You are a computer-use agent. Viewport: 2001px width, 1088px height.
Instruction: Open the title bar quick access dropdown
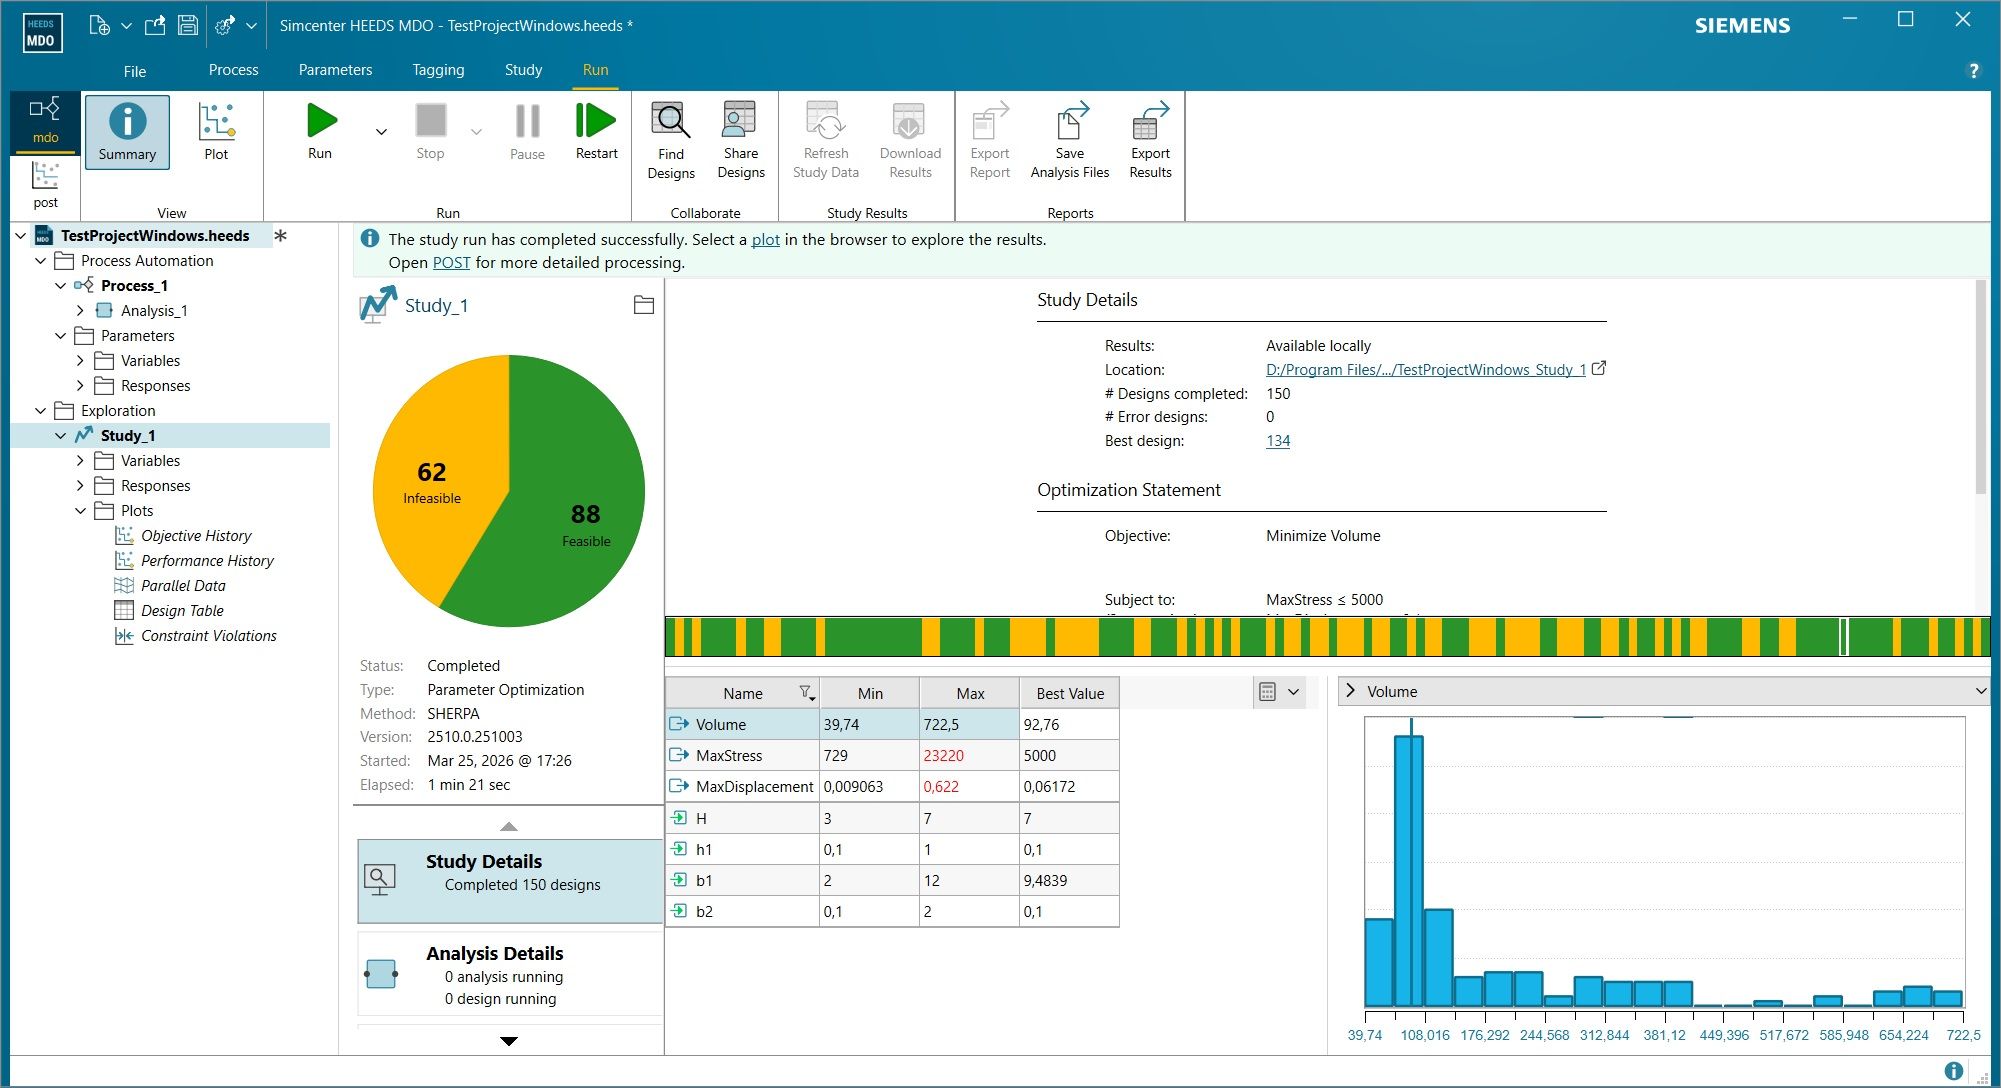252,26
